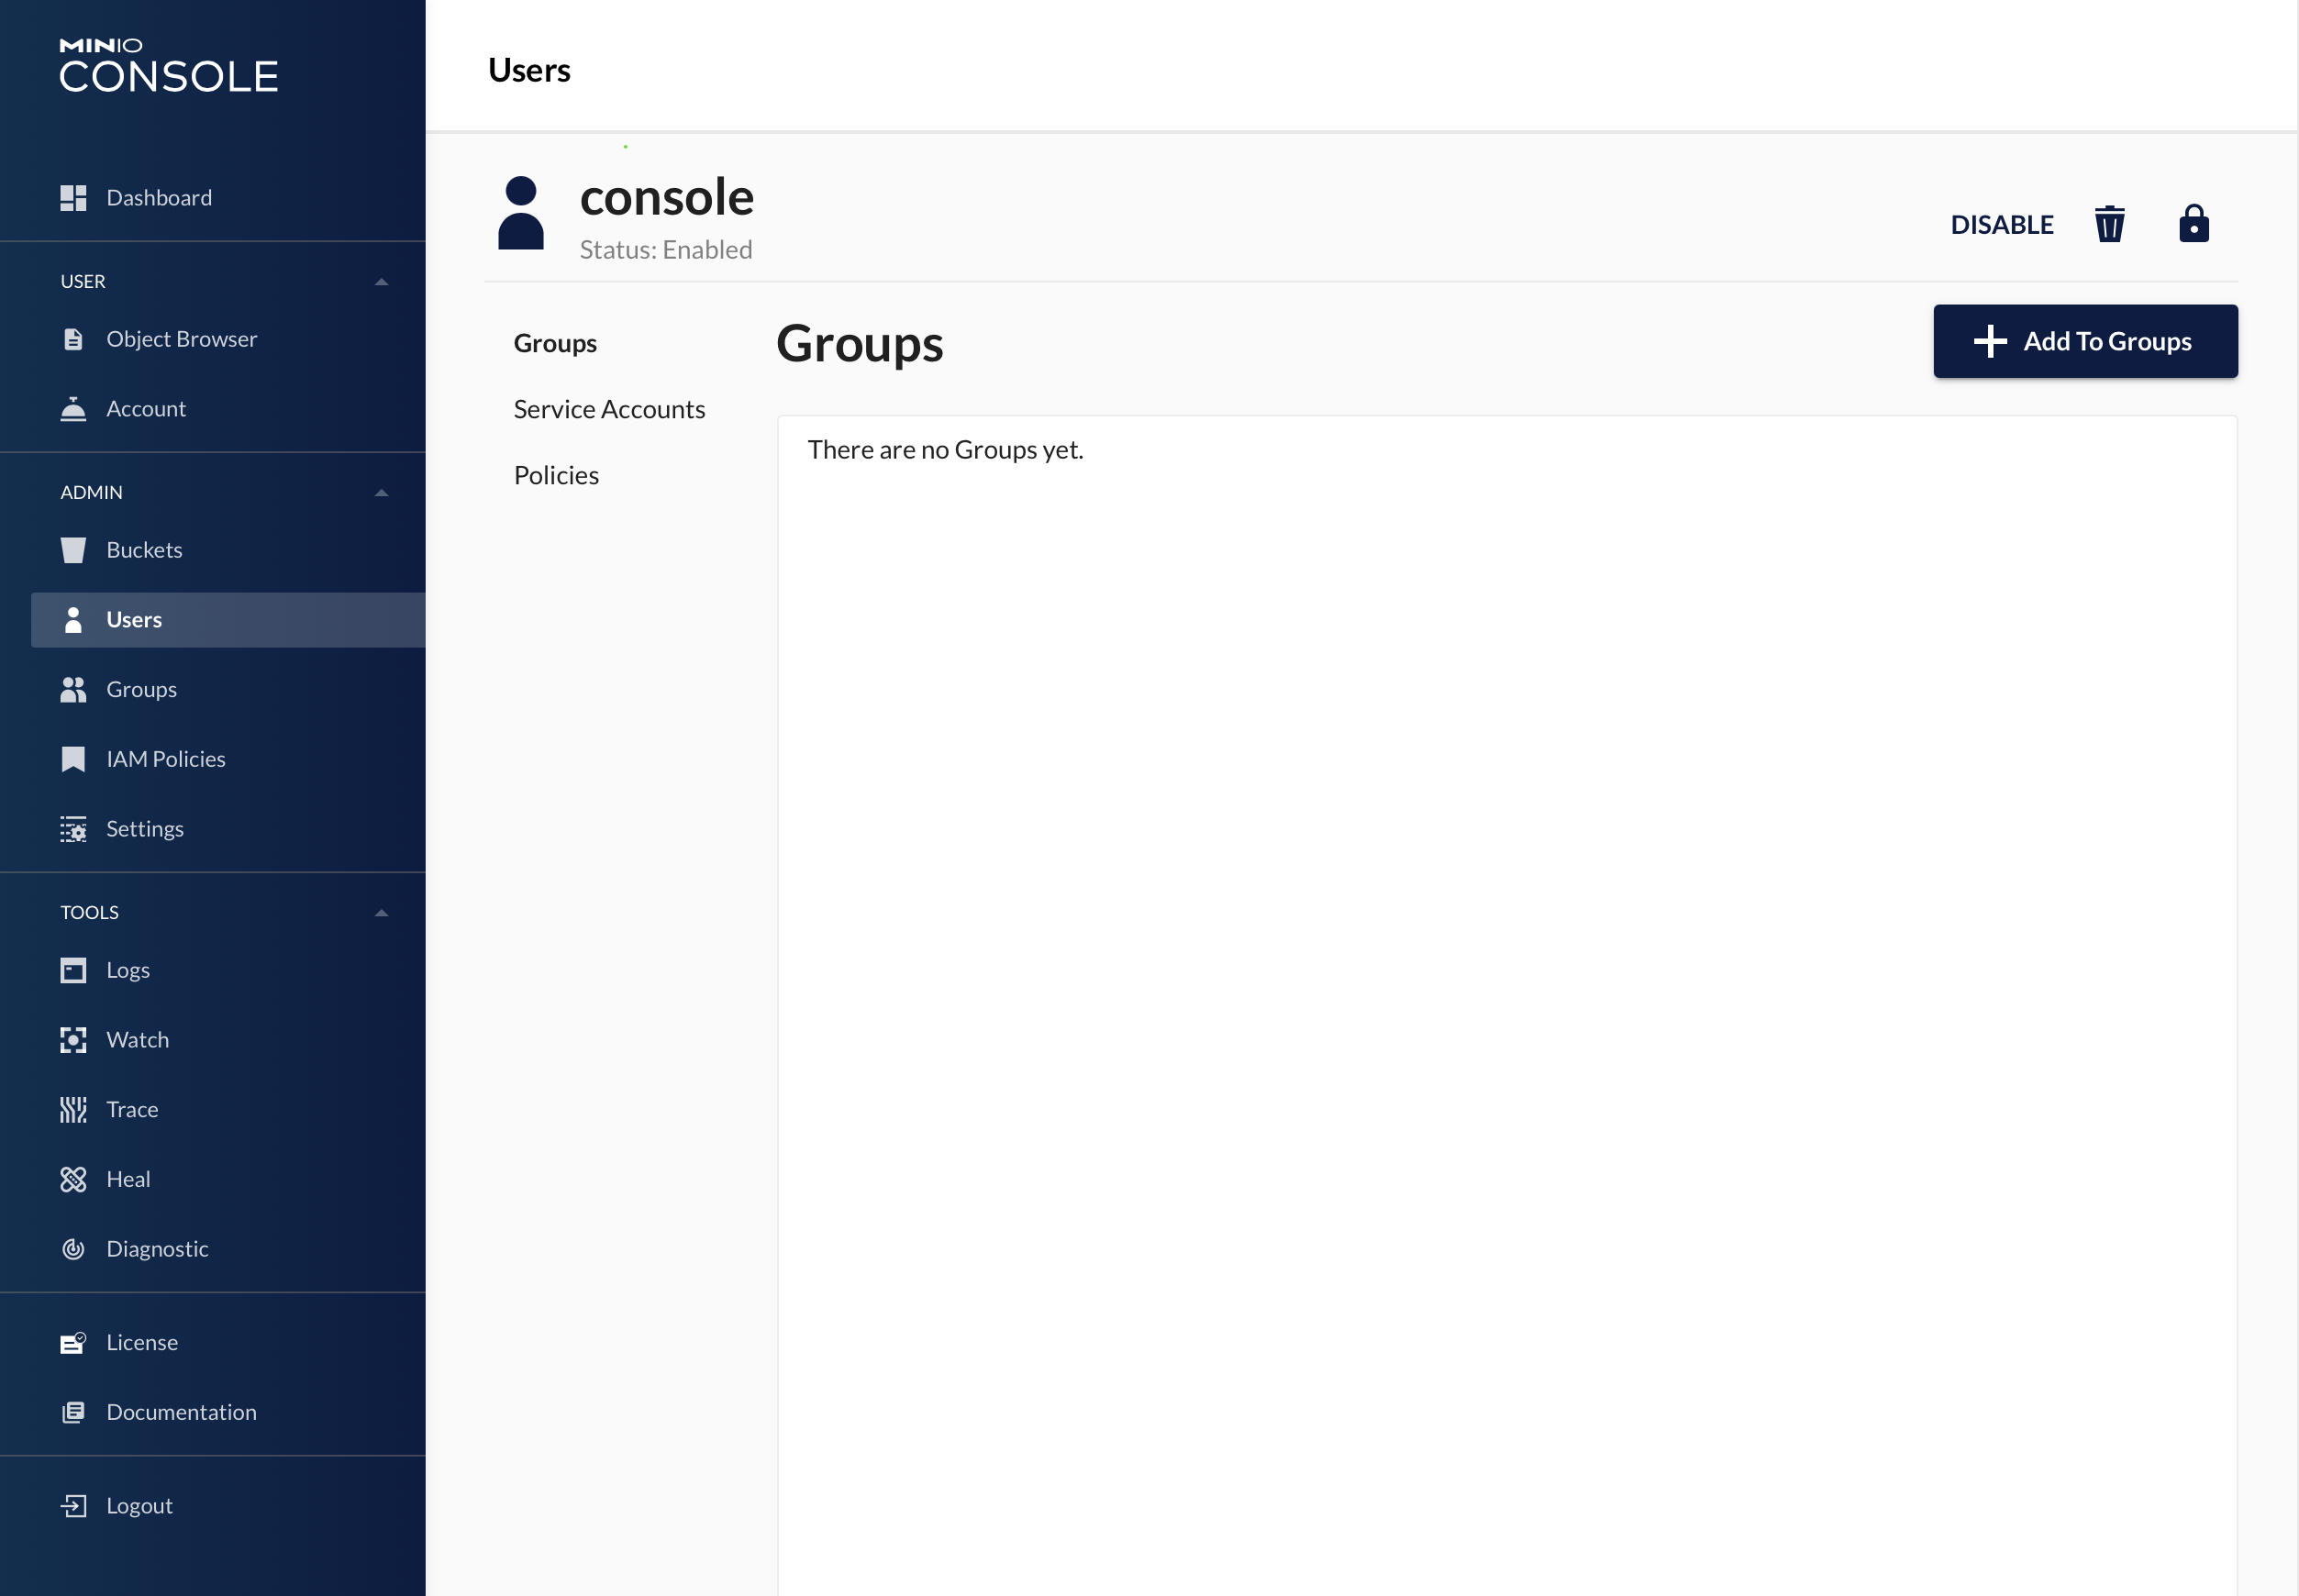Click the IAM Policies bookmark icon
Viewport: 2299px width, 1596px height.
coord(73,759)
